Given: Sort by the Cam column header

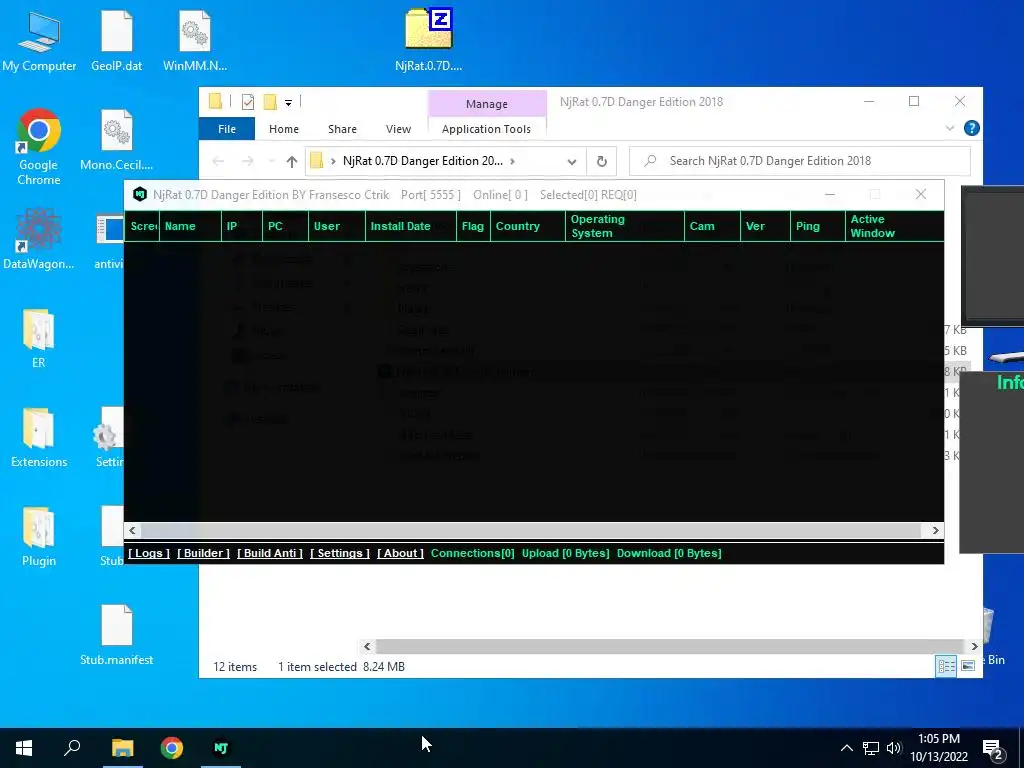Looking at the screenshot, I should click(x=712, y=226).
